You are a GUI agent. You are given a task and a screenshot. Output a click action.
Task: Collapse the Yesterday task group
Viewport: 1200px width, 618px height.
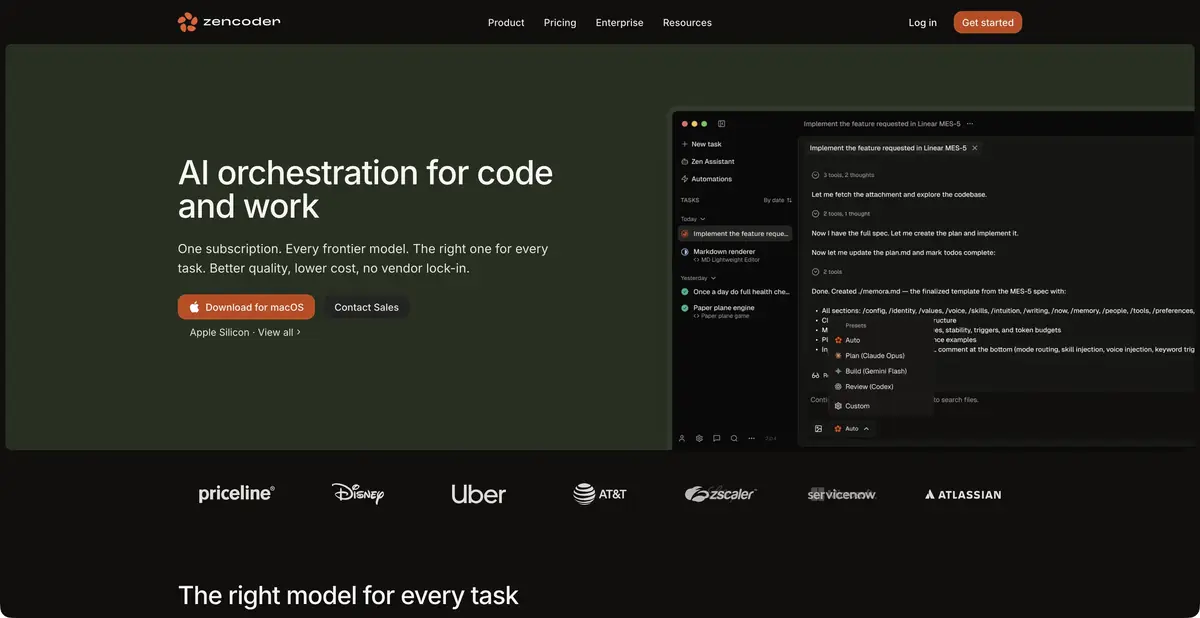point(697,277)
